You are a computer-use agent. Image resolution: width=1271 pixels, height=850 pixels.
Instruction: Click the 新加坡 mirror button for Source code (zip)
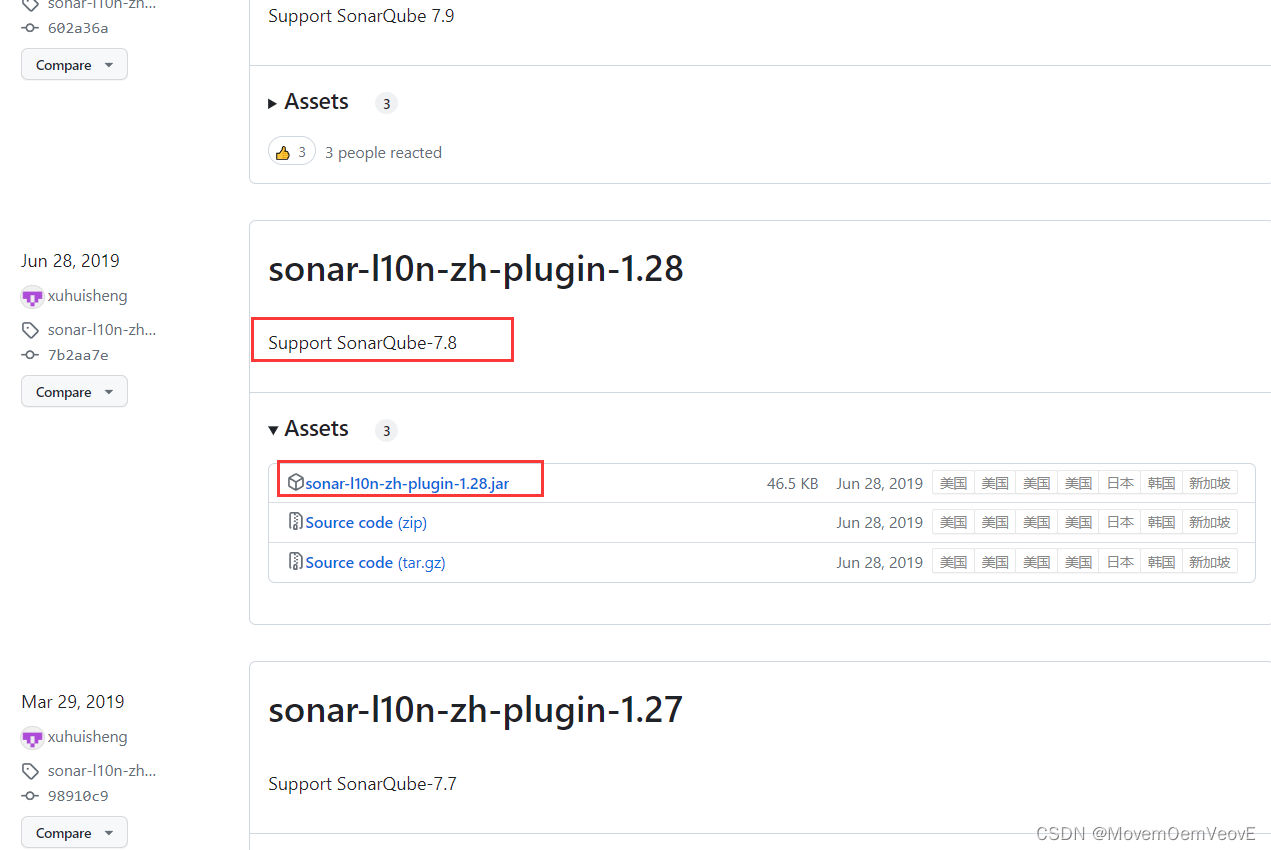(1210, 521)
